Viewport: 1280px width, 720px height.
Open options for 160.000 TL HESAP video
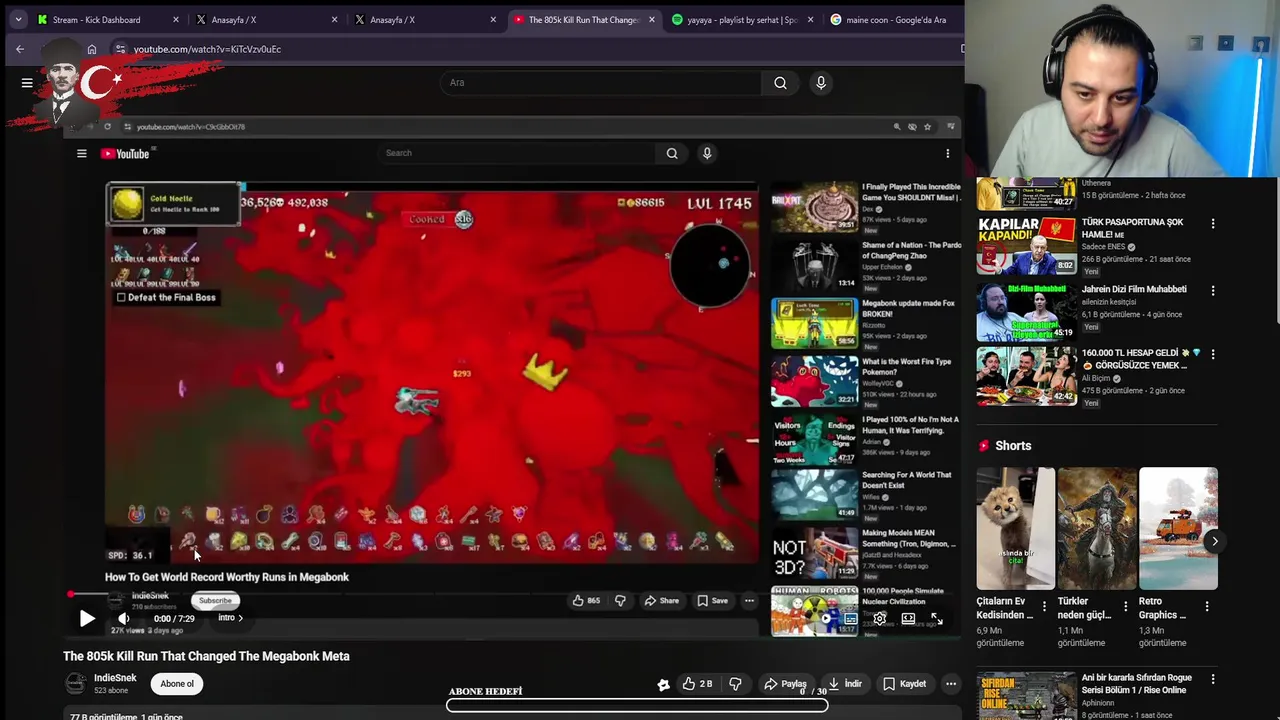pos(1213,354)
